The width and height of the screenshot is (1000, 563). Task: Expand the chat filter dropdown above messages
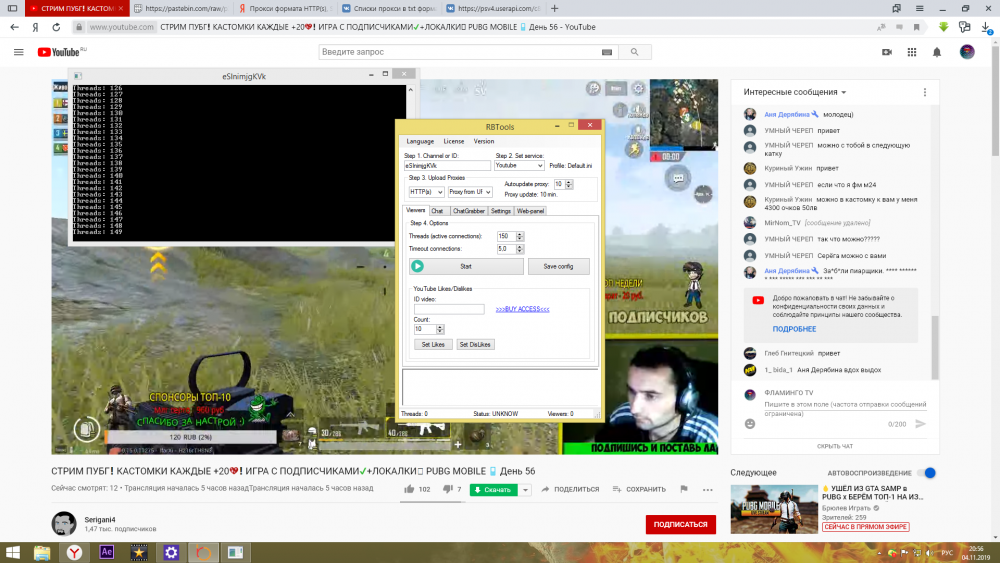point(795,92)
